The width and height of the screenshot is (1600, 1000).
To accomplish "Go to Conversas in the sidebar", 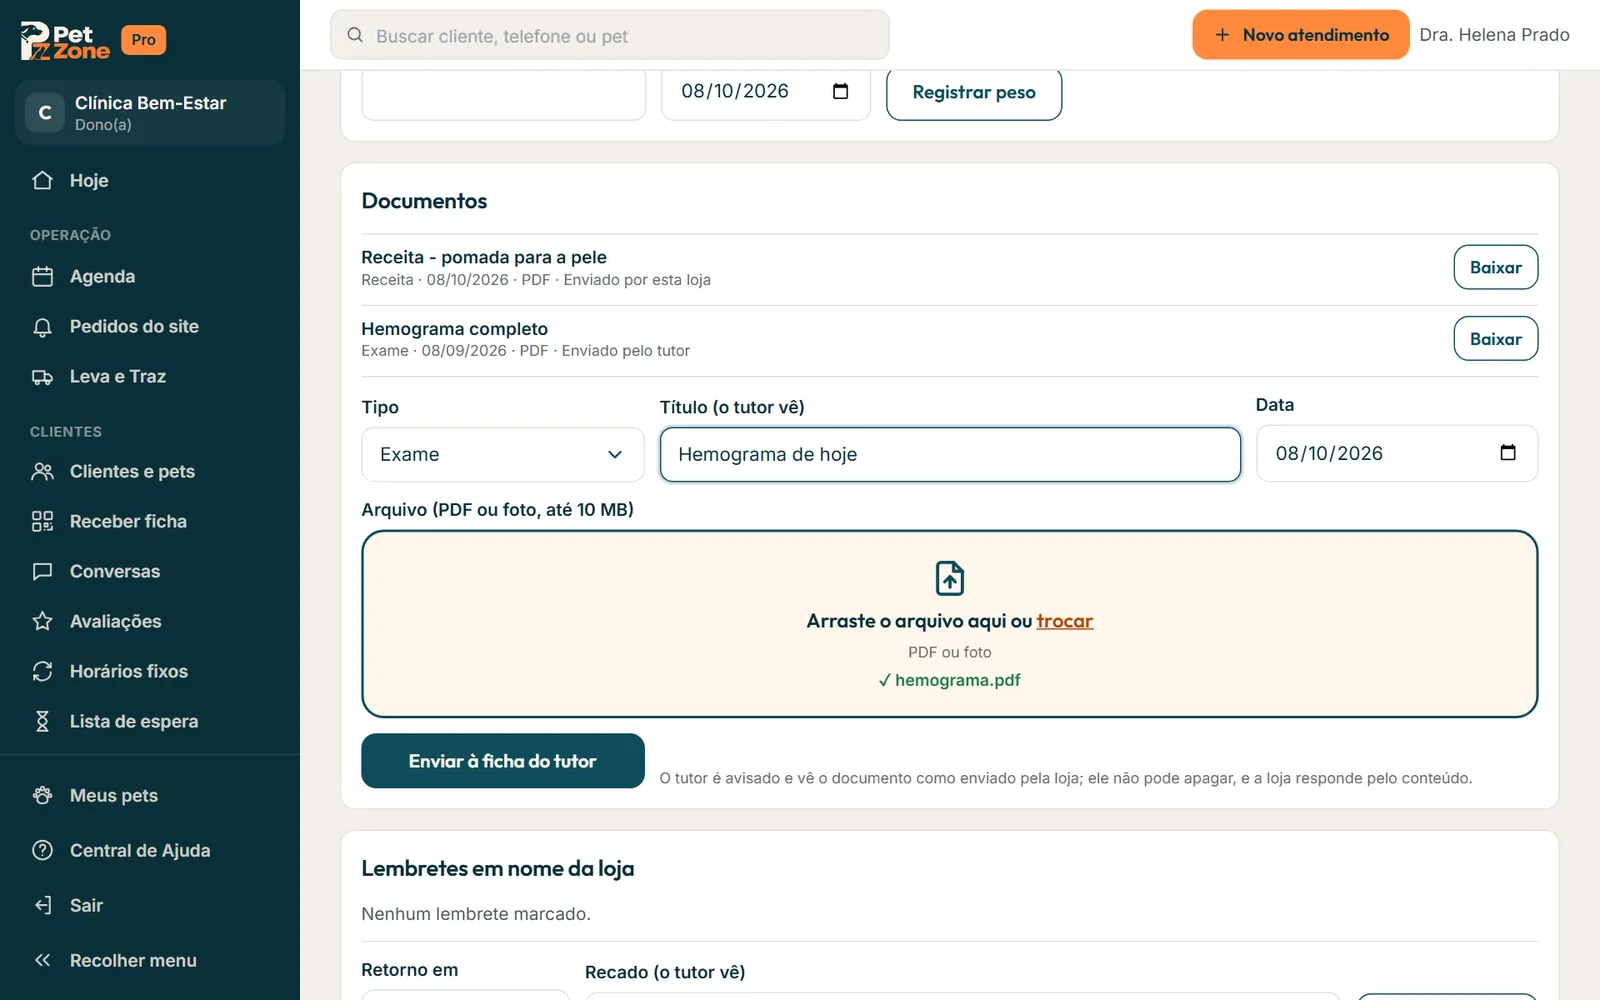I will (x=150, y=571).
